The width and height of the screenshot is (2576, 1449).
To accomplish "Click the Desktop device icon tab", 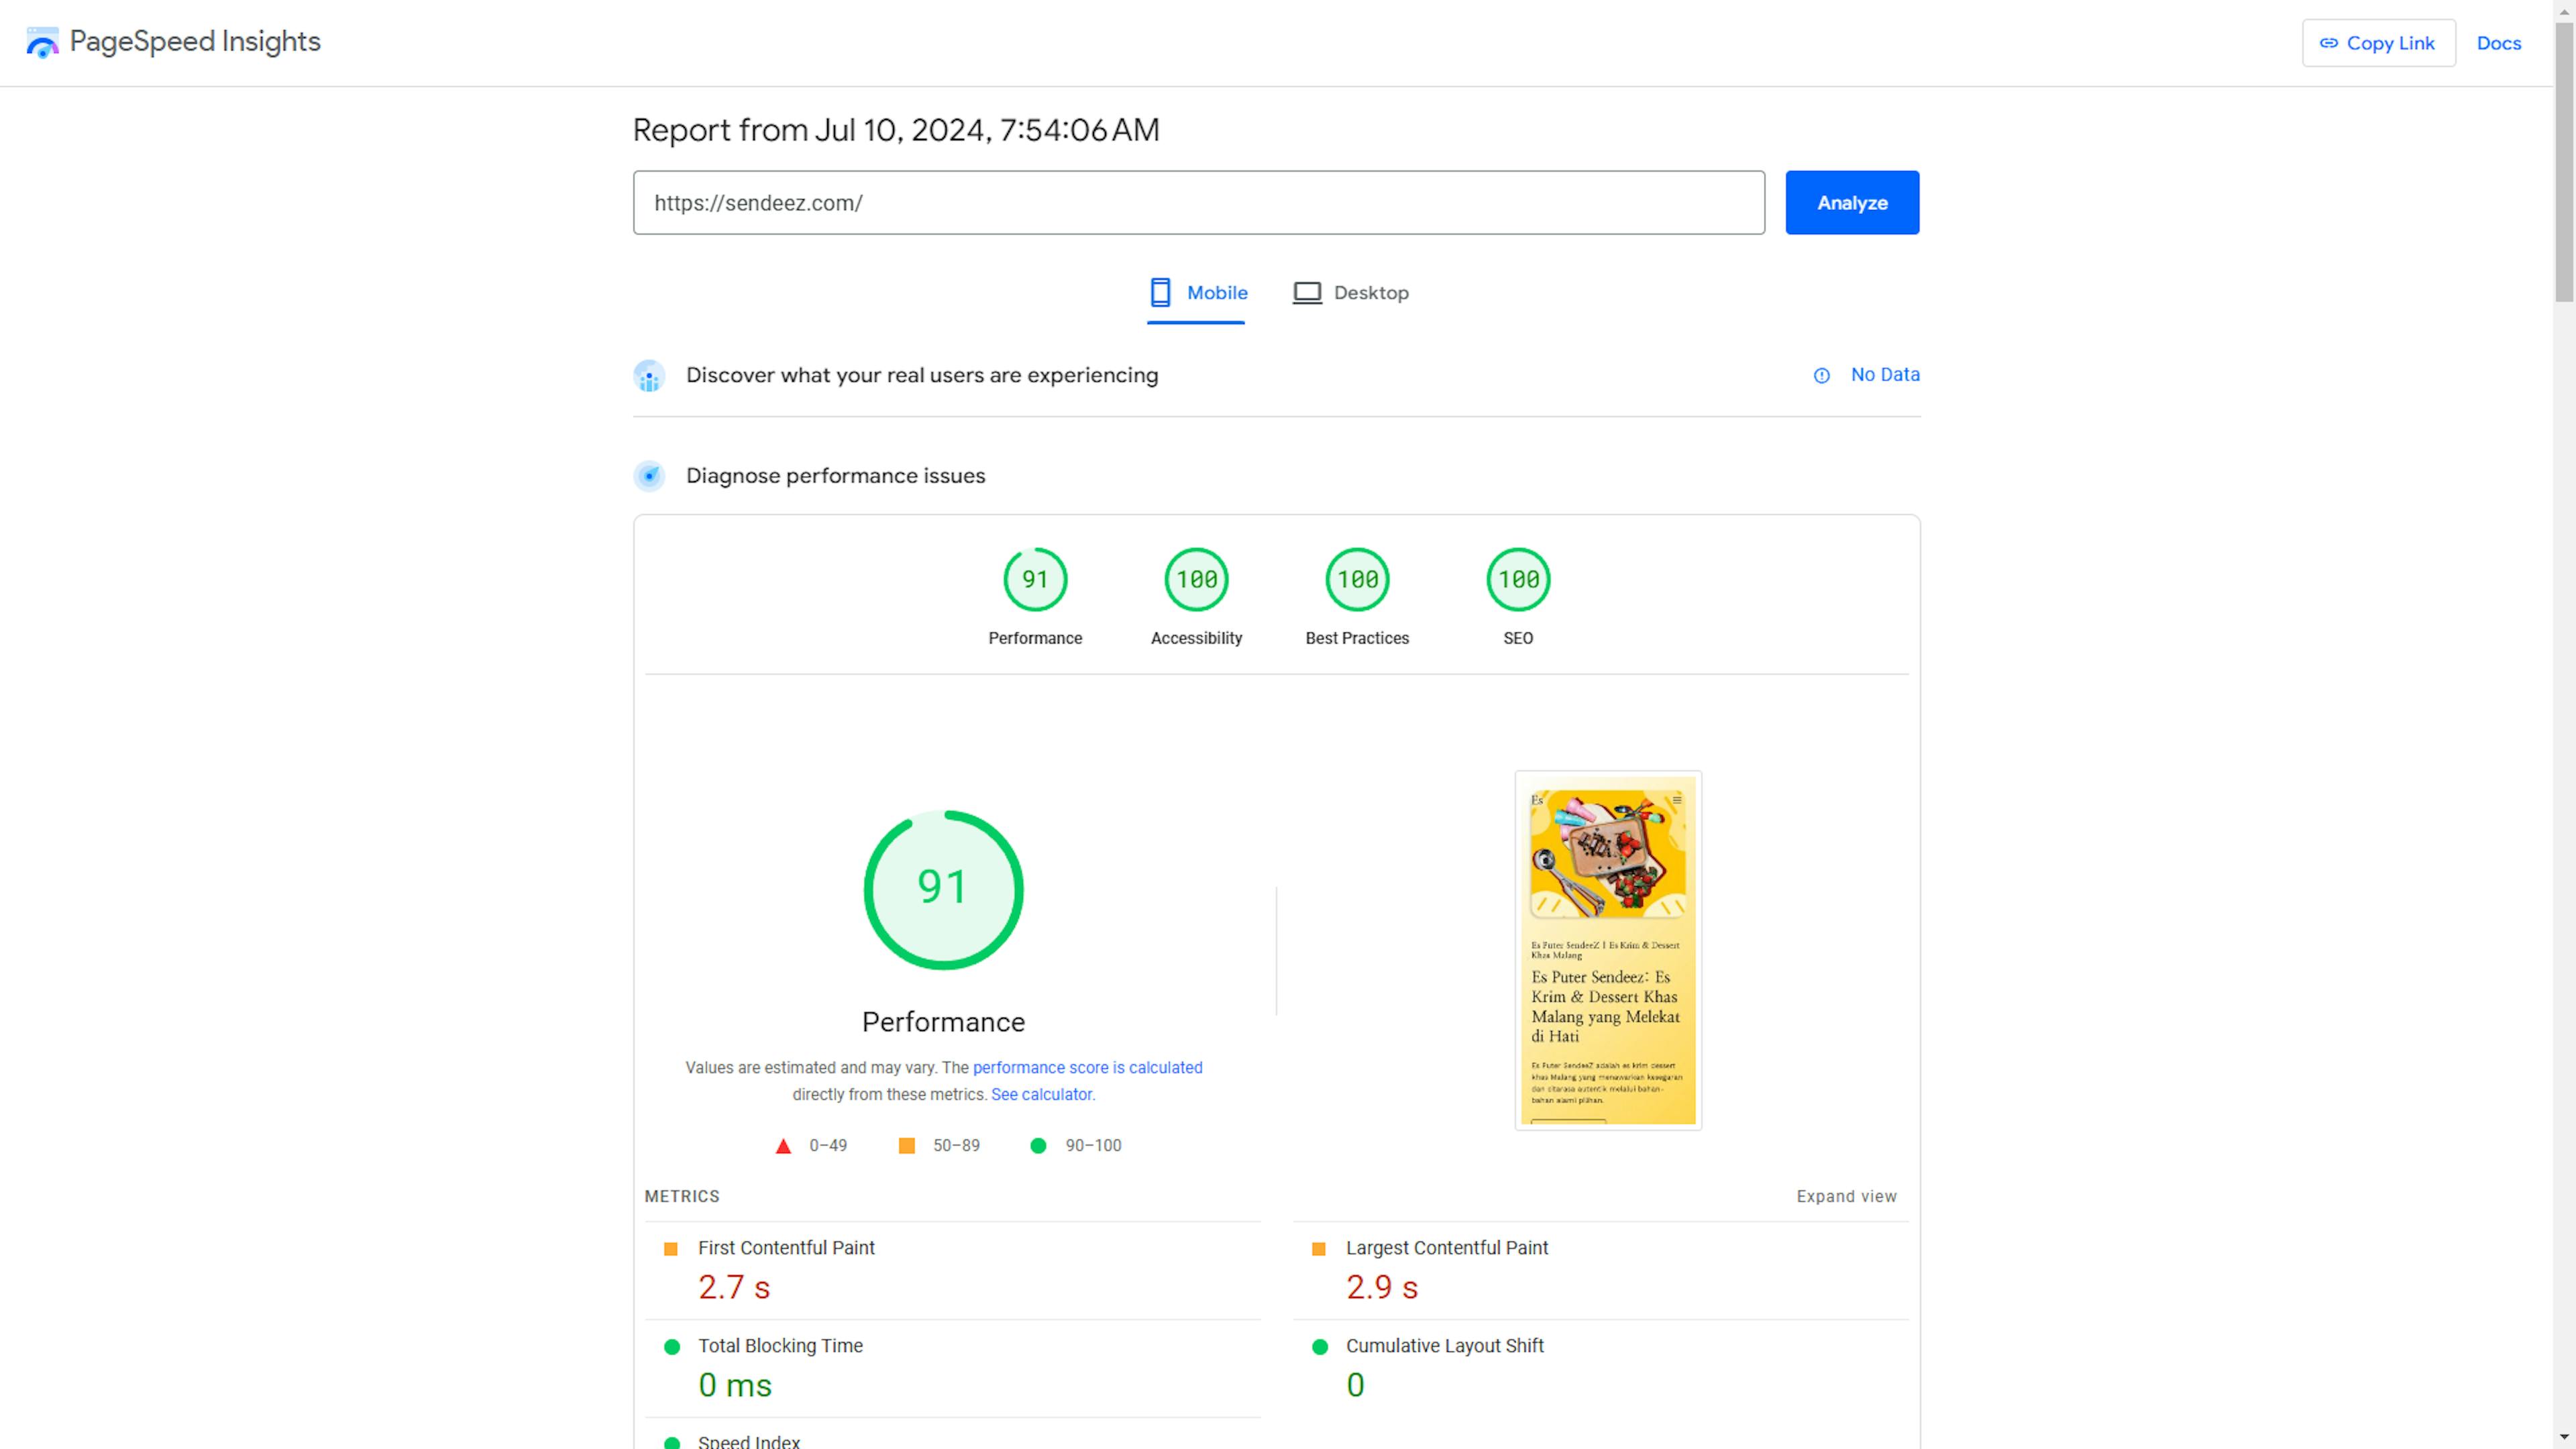I will coord(1350,292).
